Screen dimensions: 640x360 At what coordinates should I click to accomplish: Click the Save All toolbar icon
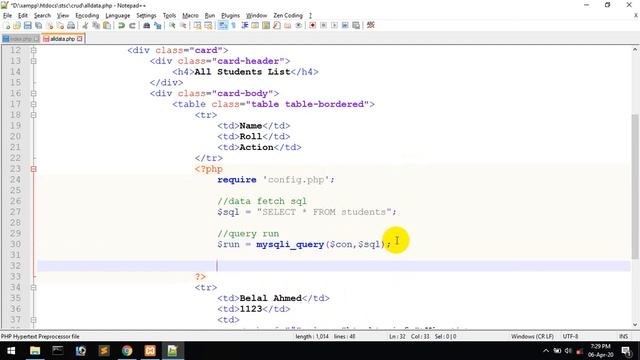38,25
